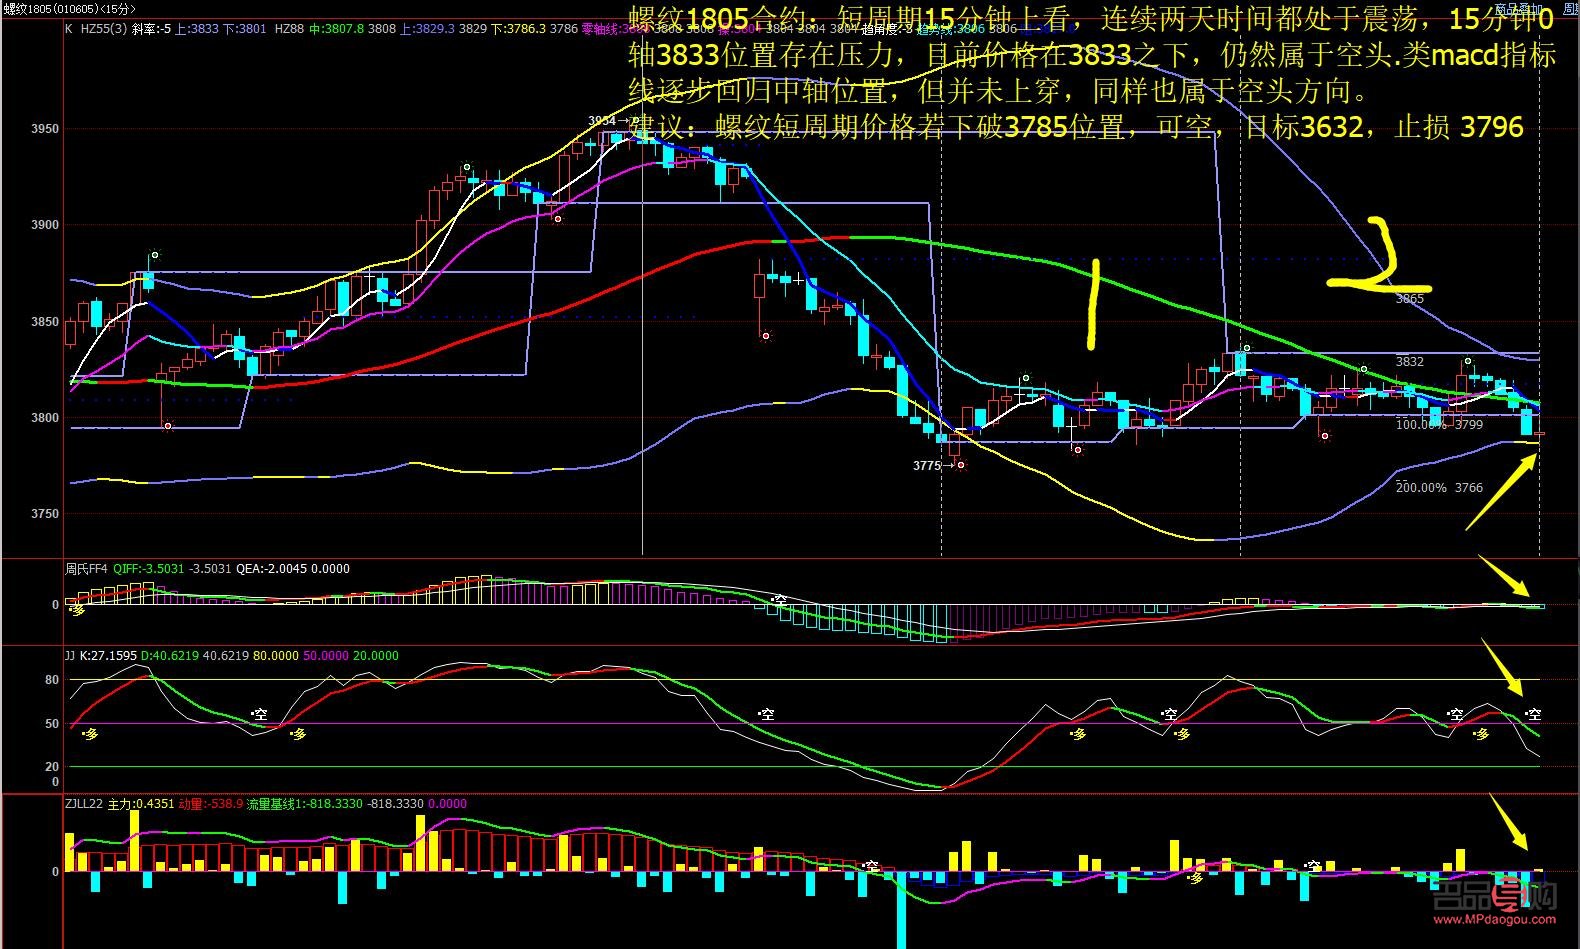
Task: Click the yellow arrow in the 周氏FF4 panel
Action: click(x=1503, y=577)
